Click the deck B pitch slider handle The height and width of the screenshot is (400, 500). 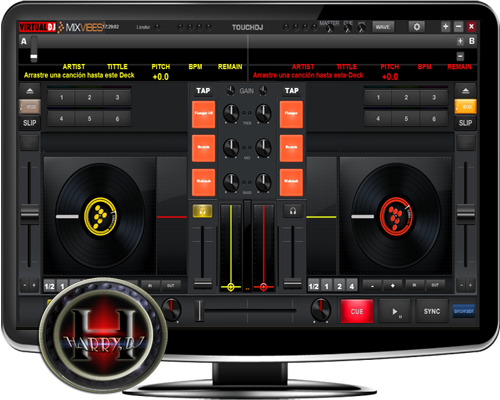coord(465,214)
